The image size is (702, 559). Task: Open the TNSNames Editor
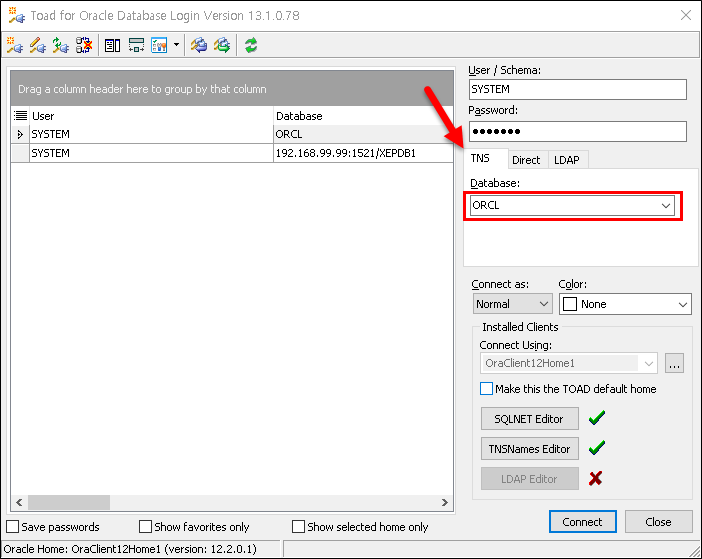[529, 448]
